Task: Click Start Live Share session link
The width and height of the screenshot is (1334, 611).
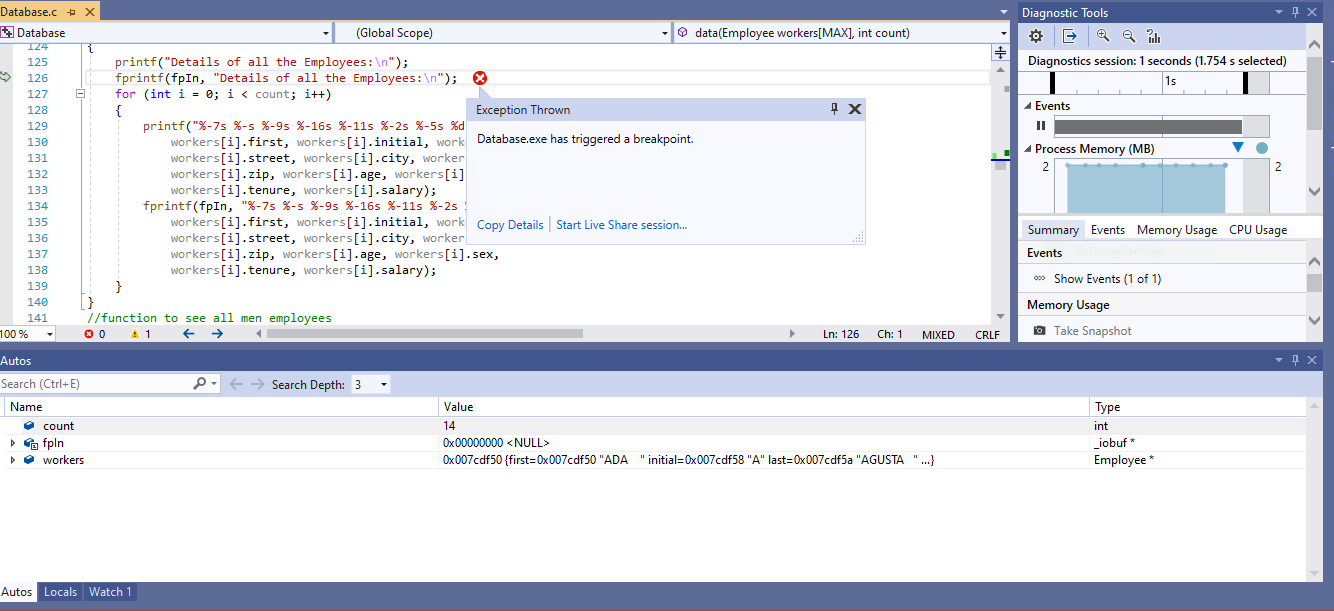Action: 621,225
